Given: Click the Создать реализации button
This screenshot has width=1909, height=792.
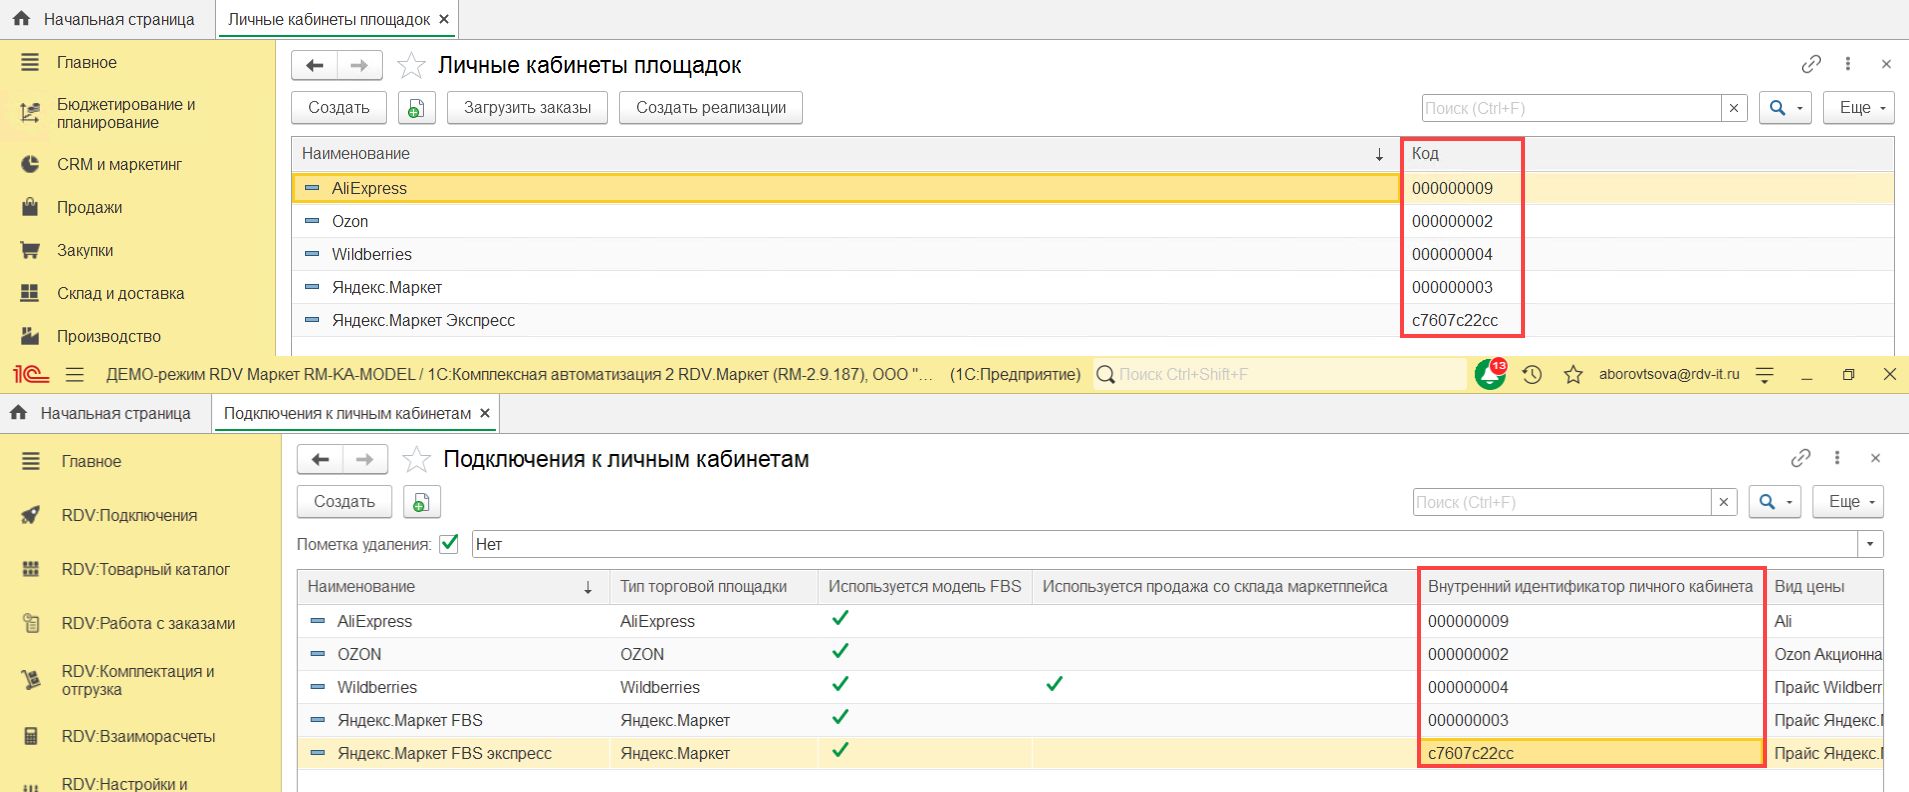Looking at the screenshot, I should (x=710, y=108).
